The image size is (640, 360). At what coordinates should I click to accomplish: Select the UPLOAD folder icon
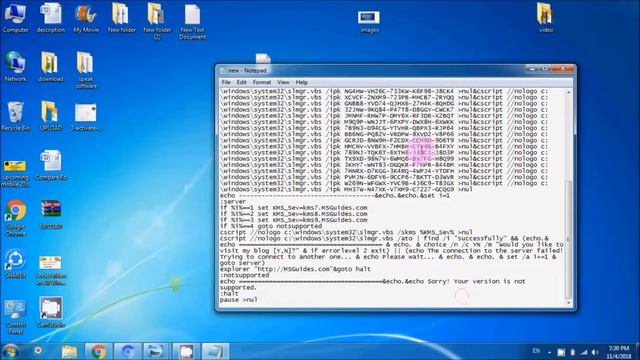pyautogui.click(x=51, y=116)
